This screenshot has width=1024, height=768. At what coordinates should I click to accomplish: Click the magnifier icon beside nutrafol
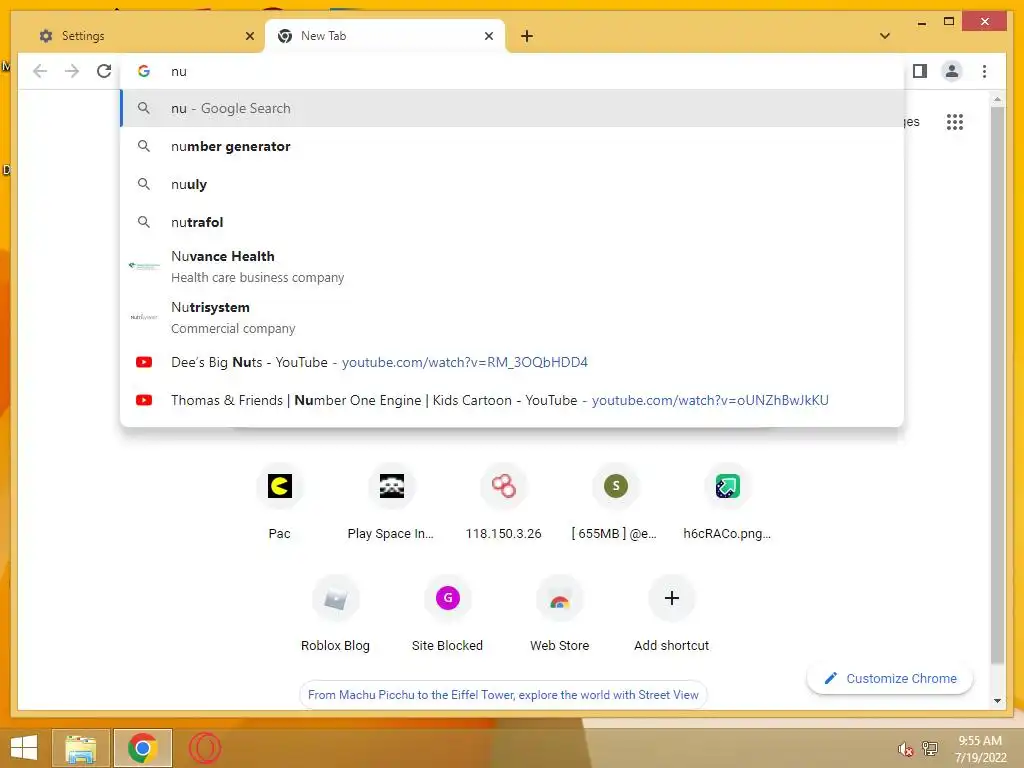click(144, 222)
